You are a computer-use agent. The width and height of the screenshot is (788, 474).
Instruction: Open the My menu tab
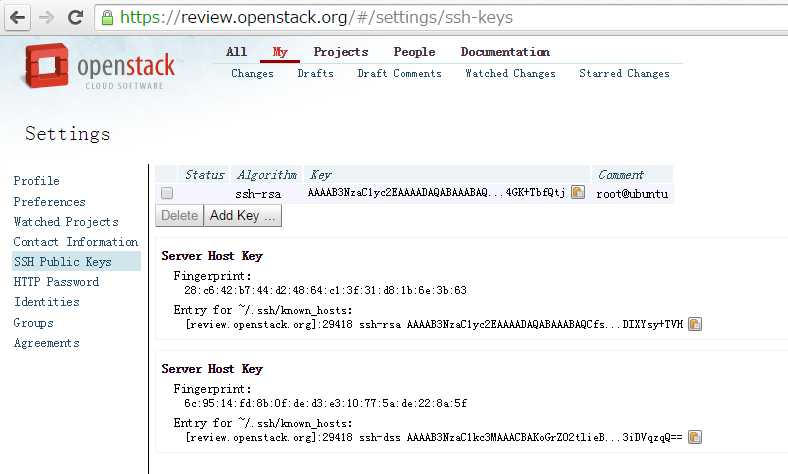click(280, 52)
